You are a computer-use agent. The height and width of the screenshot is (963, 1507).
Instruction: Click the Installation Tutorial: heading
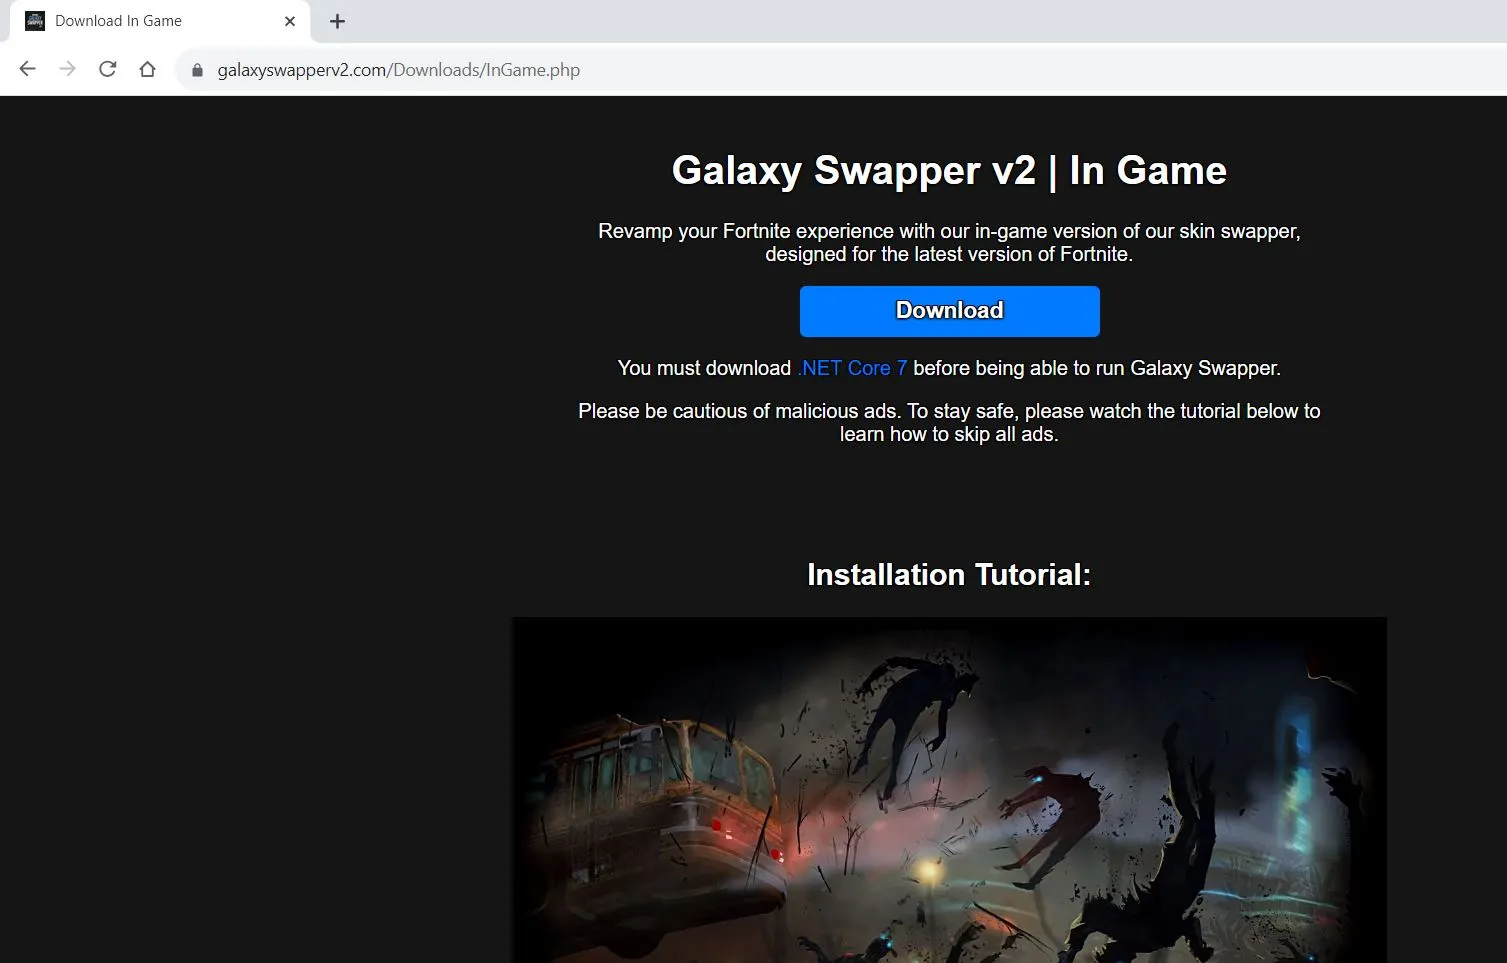point(949,574)
